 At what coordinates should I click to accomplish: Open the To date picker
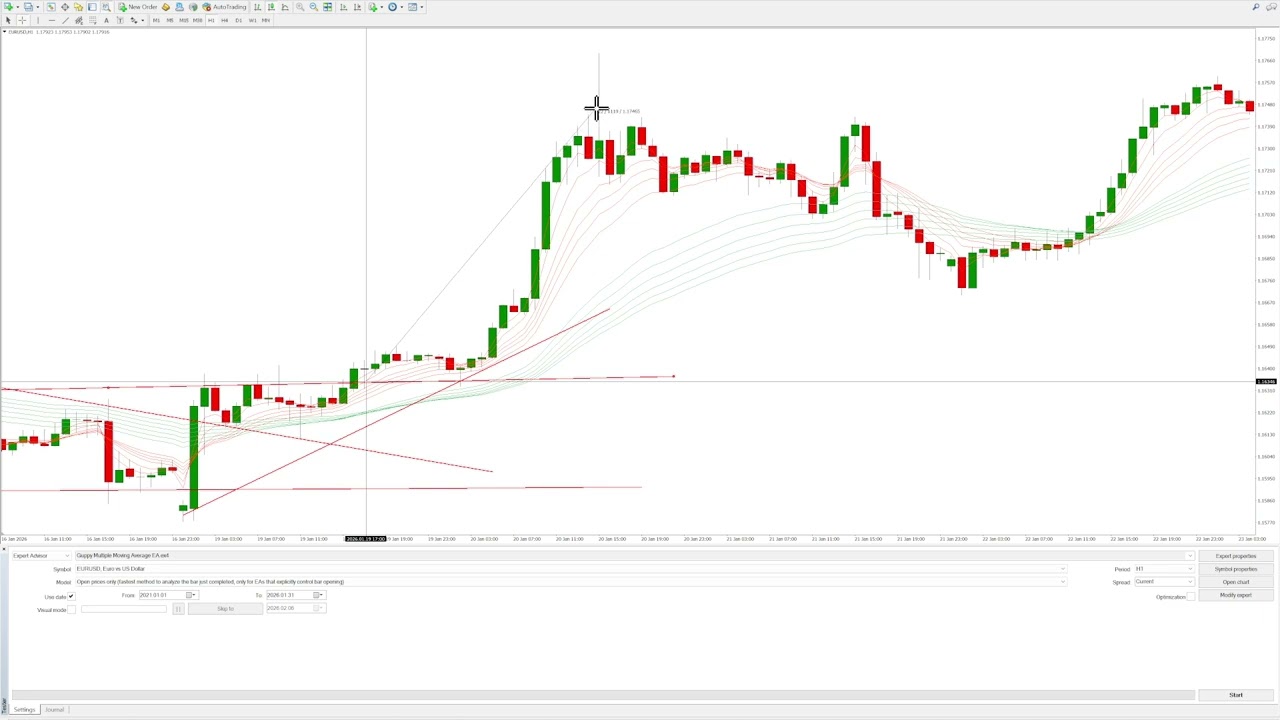coord(318,595)
